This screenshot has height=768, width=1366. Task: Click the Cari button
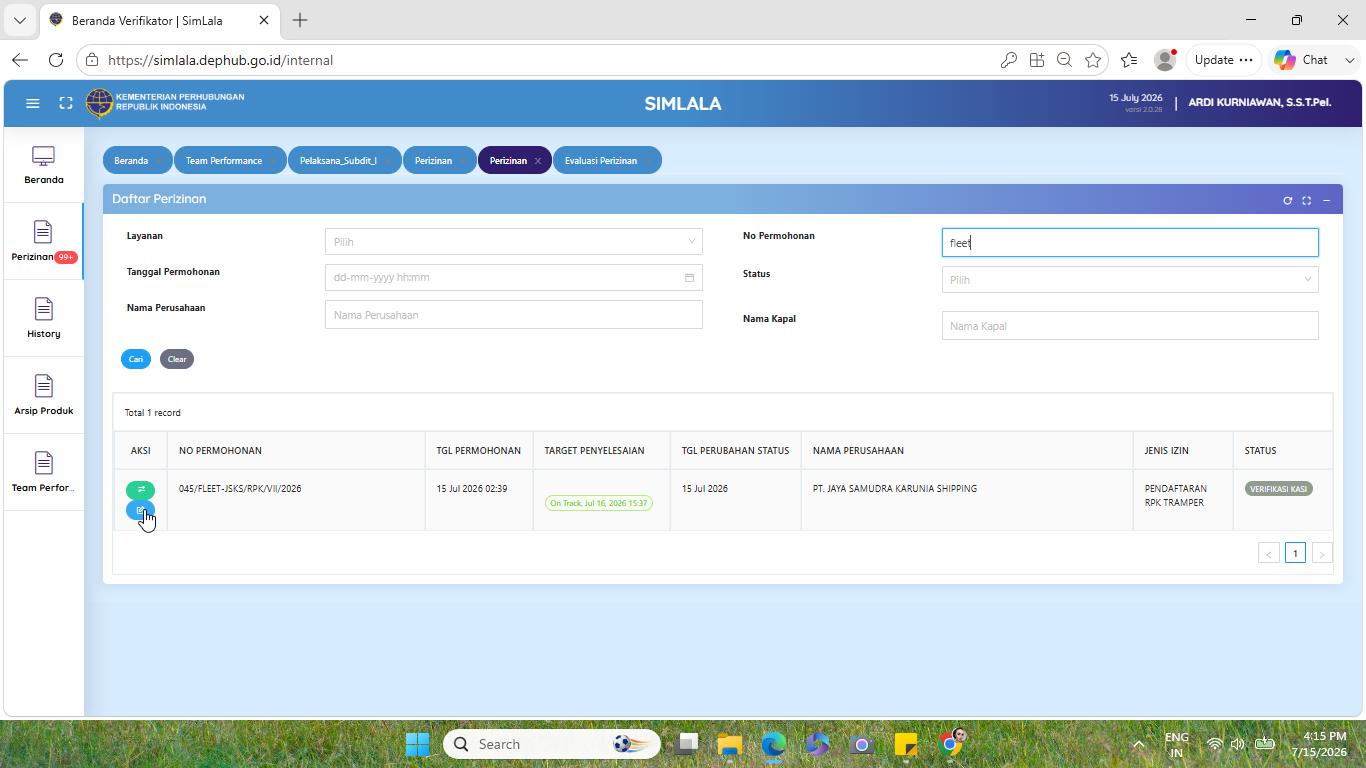(136, 359)
